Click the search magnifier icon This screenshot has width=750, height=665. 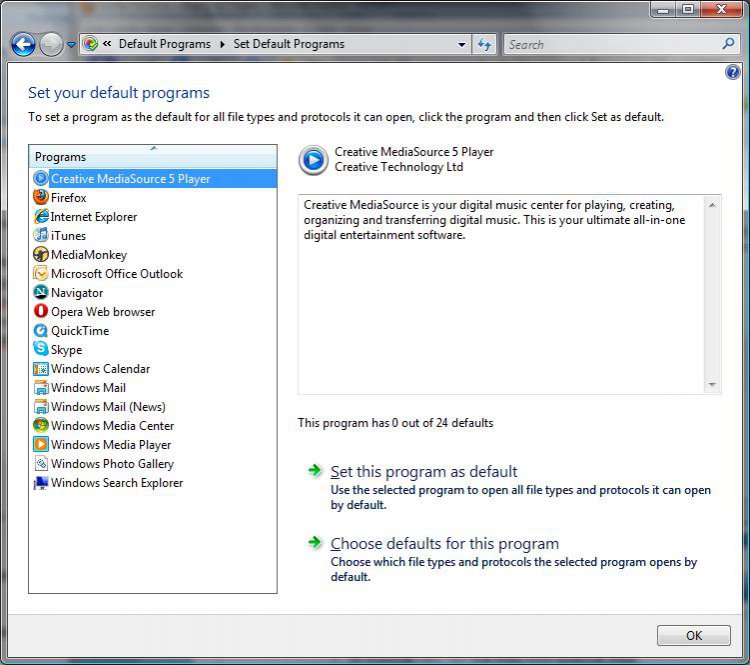point(728,44)
